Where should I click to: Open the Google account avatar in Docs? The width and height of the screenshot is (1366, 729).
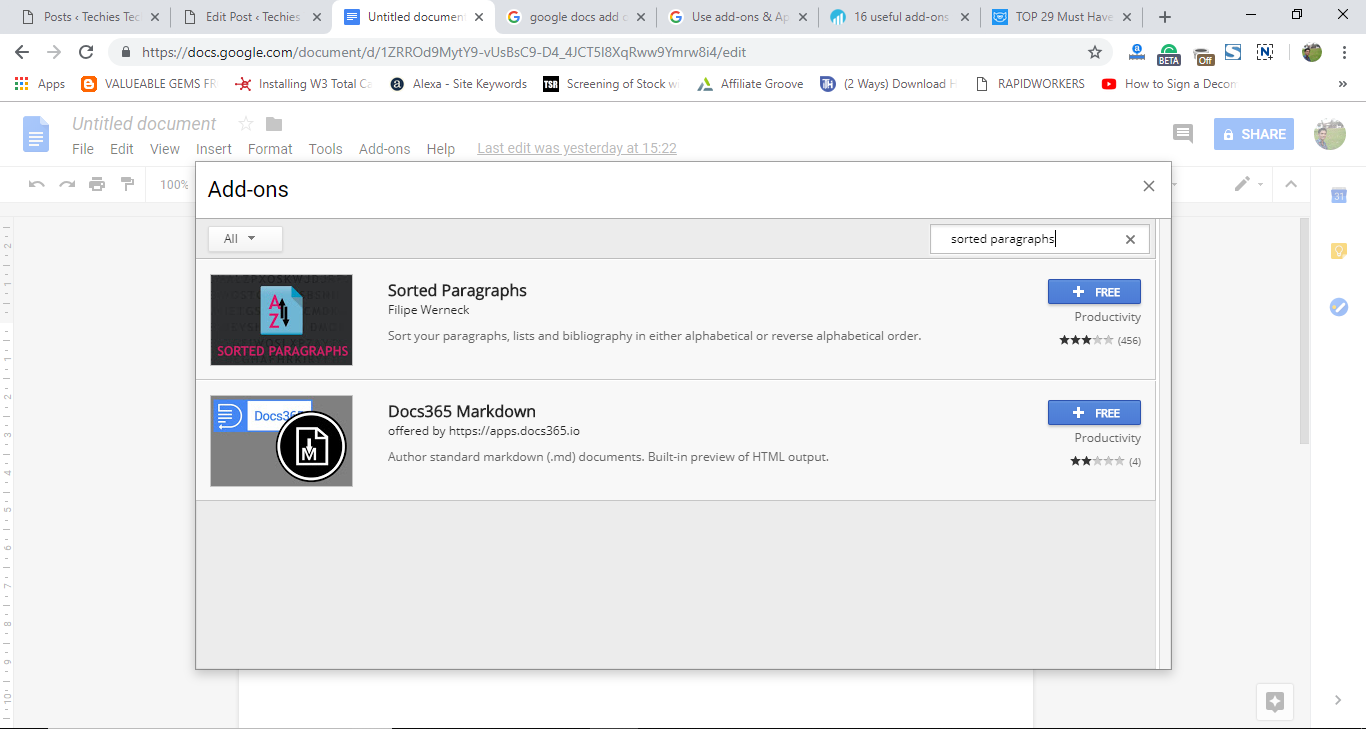pyautogui.click(x=1330, y=134)
